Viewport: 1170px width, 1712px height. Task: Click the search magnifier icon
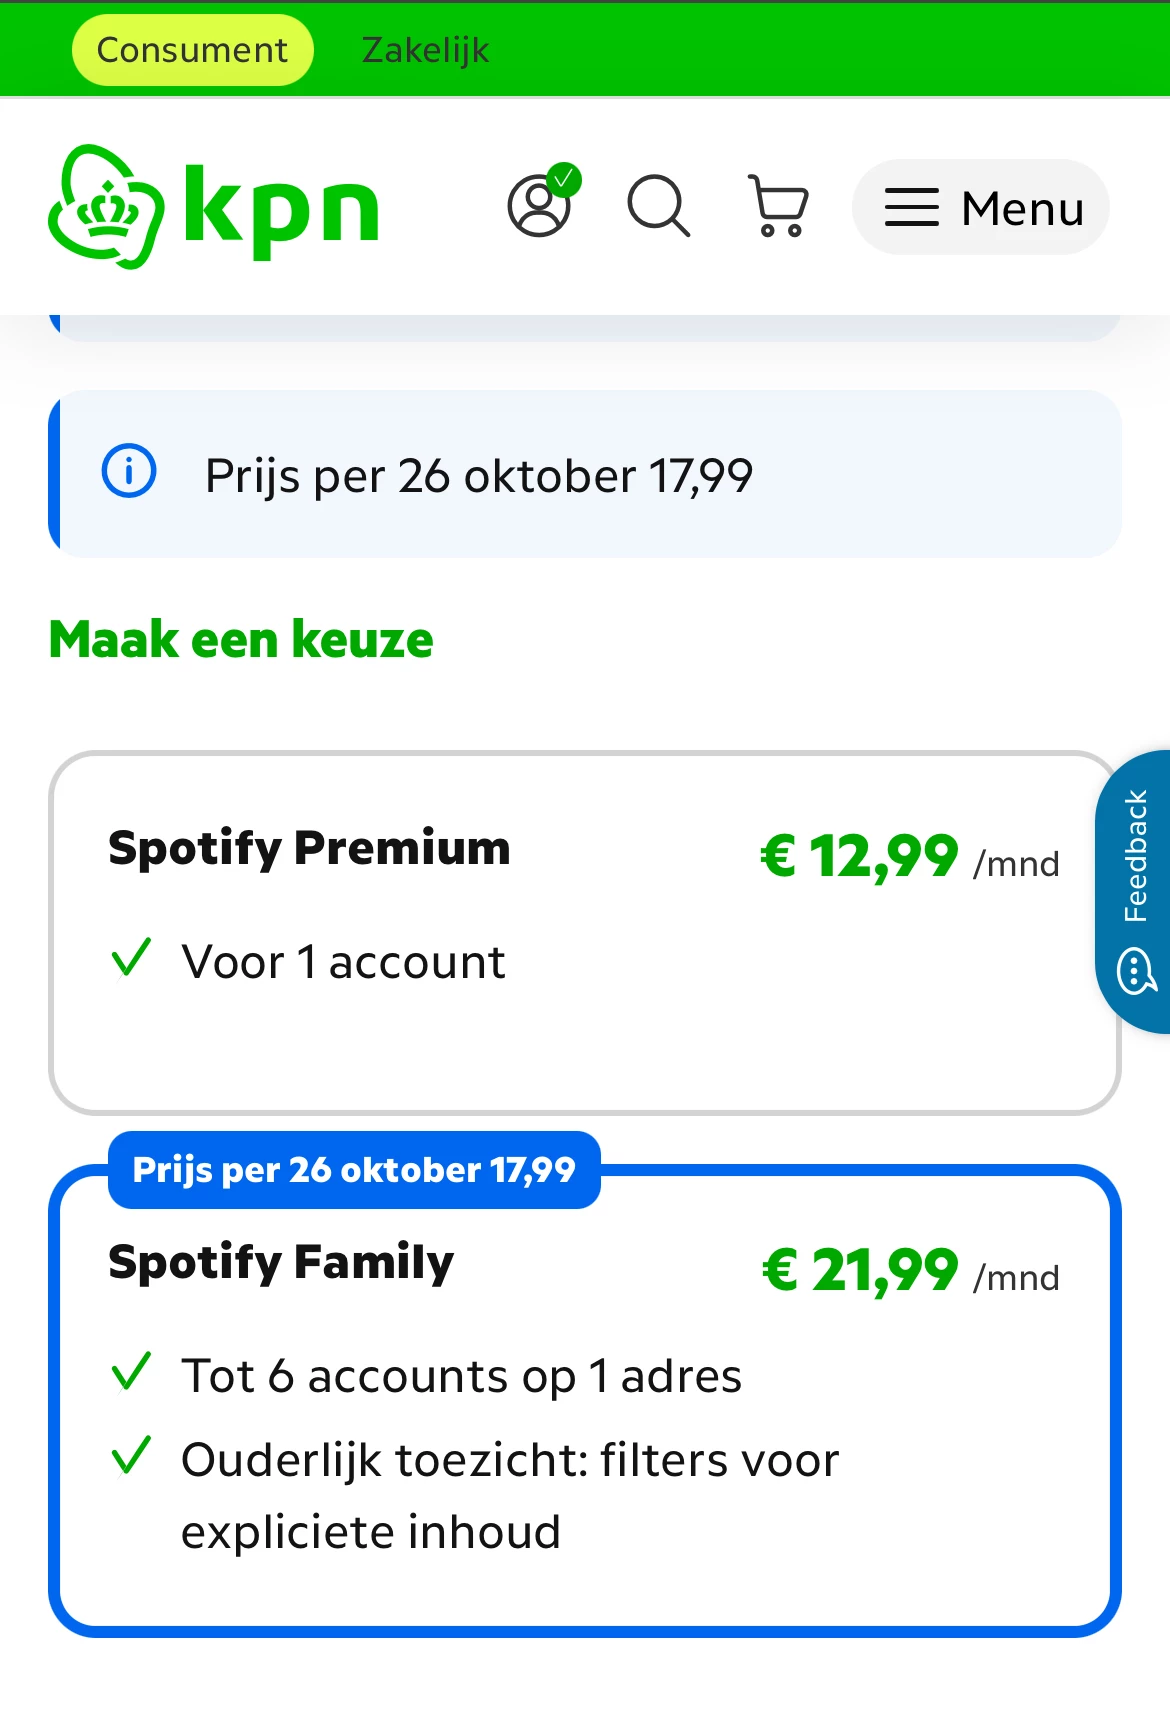pyautogui.click(x=658, y=206)
